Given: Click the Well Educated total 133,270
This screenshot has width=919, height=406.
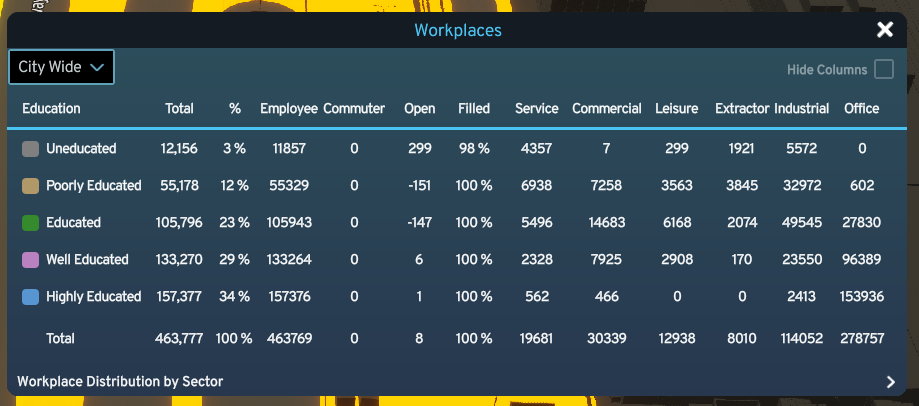Looking at the screenshot, I should [179, 260].
